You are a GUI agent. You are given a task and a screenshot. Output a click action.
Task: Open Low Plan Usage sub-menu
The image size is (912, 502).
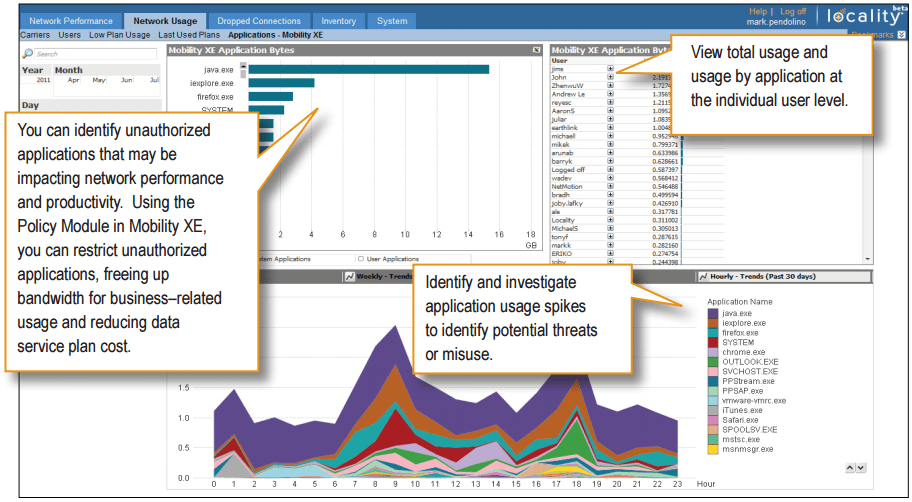tap(119, 35)
